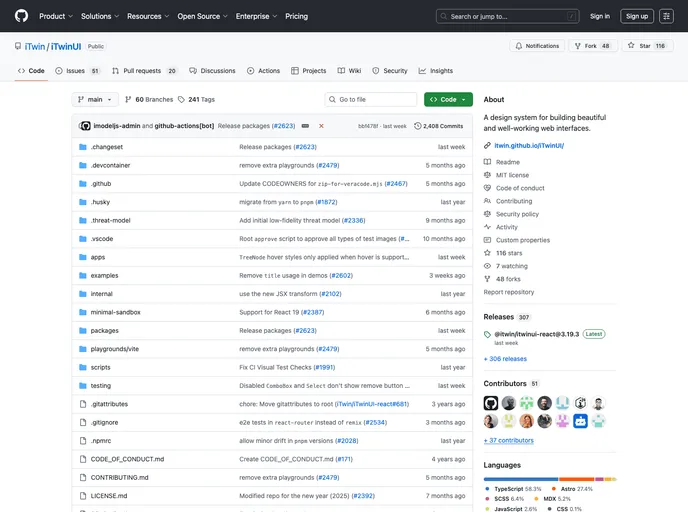View the 7 watching link

512,266
